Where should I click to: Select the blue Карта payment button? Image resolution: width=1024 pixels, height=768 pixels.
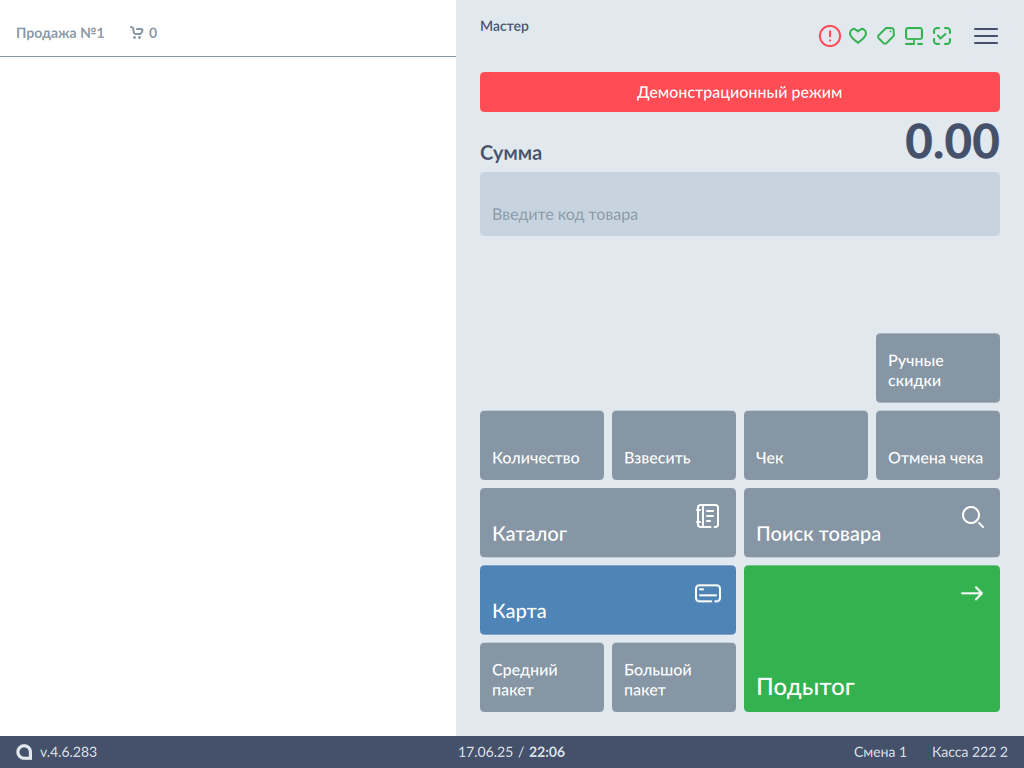coord(607,600)
